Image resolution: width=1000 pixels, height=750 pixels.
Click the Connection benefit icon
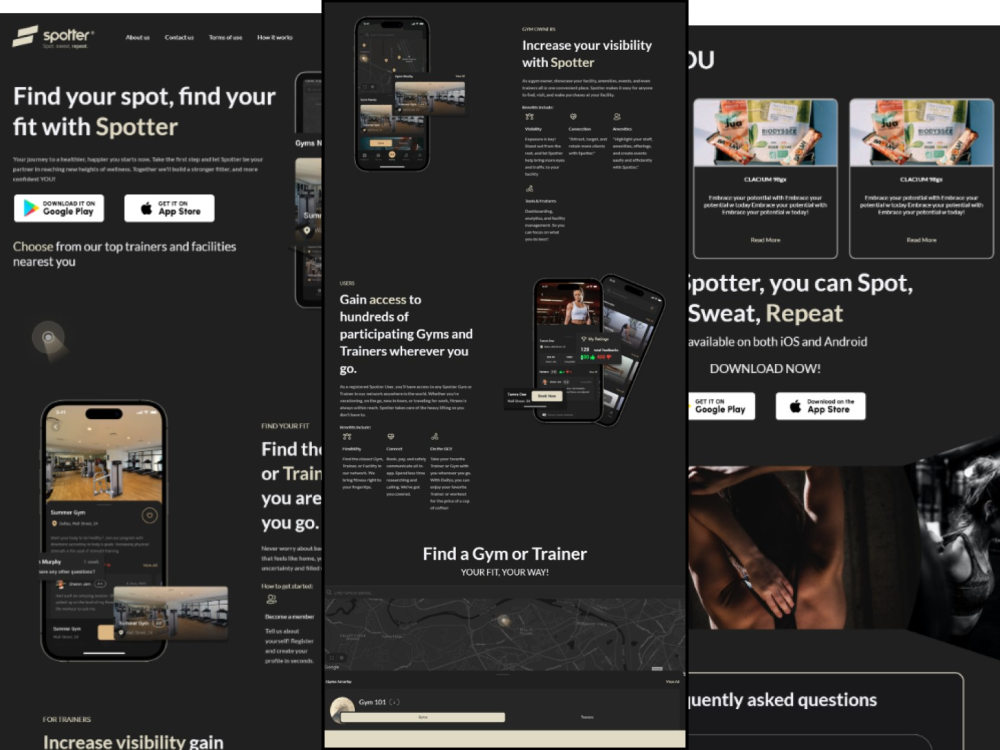tap(573, 117)
